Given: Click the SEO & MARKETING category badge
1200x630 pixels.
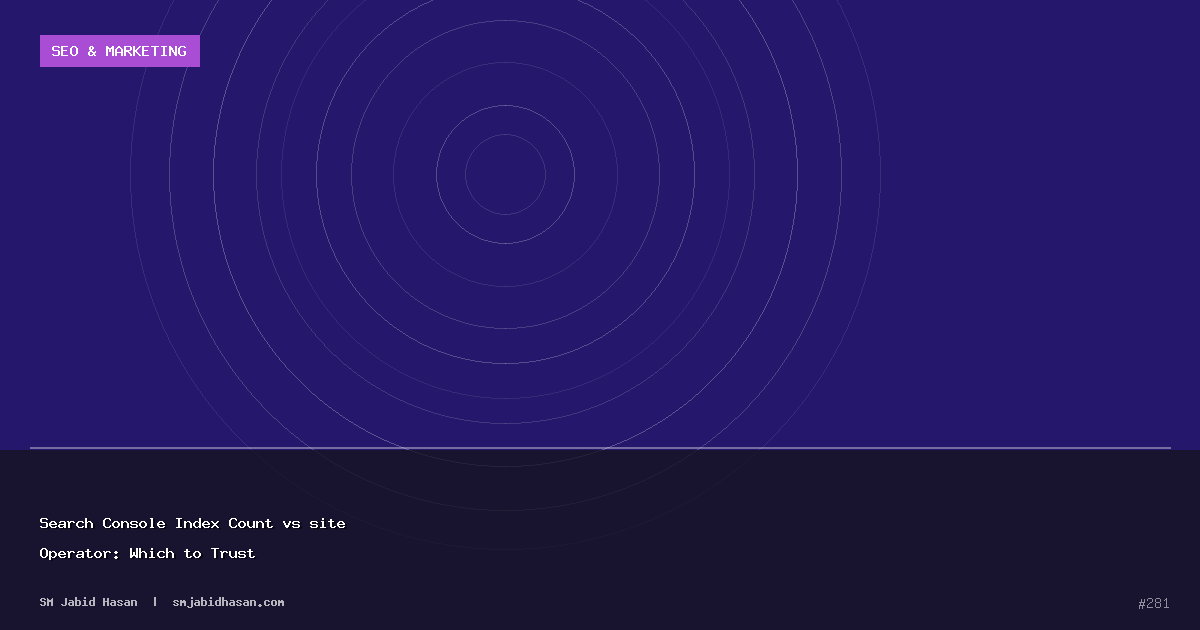Looking at the screenshot, I should [119, 51].
